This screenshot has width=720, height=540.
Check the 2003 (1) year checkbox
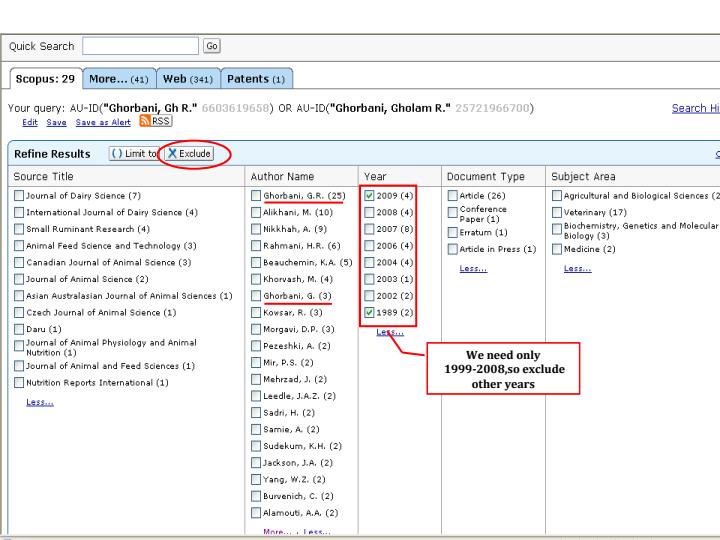coord(369,279)
